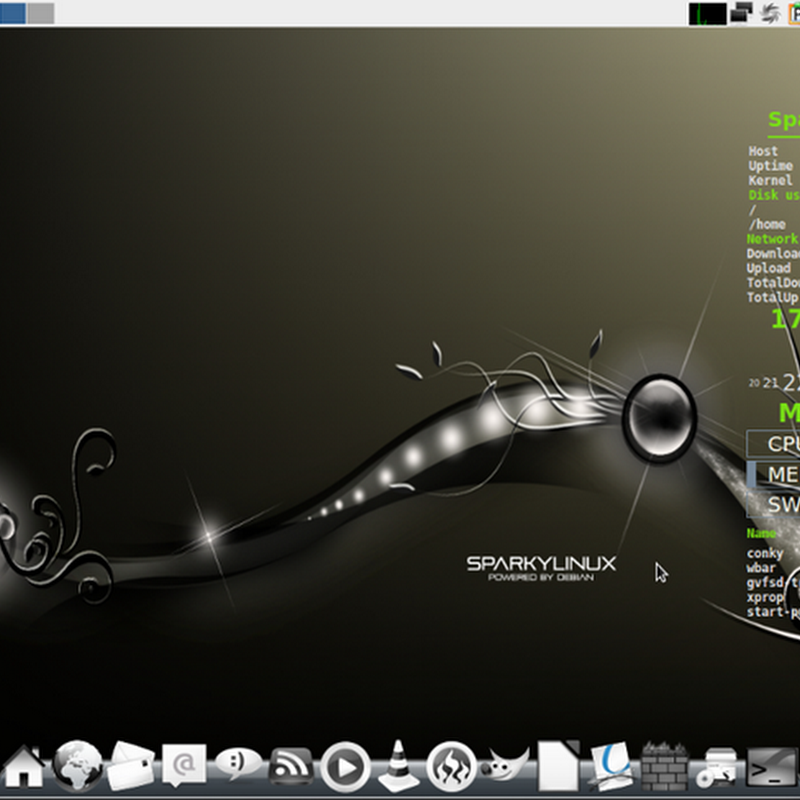Launch the printer and disc icon

tap(717, 767)
